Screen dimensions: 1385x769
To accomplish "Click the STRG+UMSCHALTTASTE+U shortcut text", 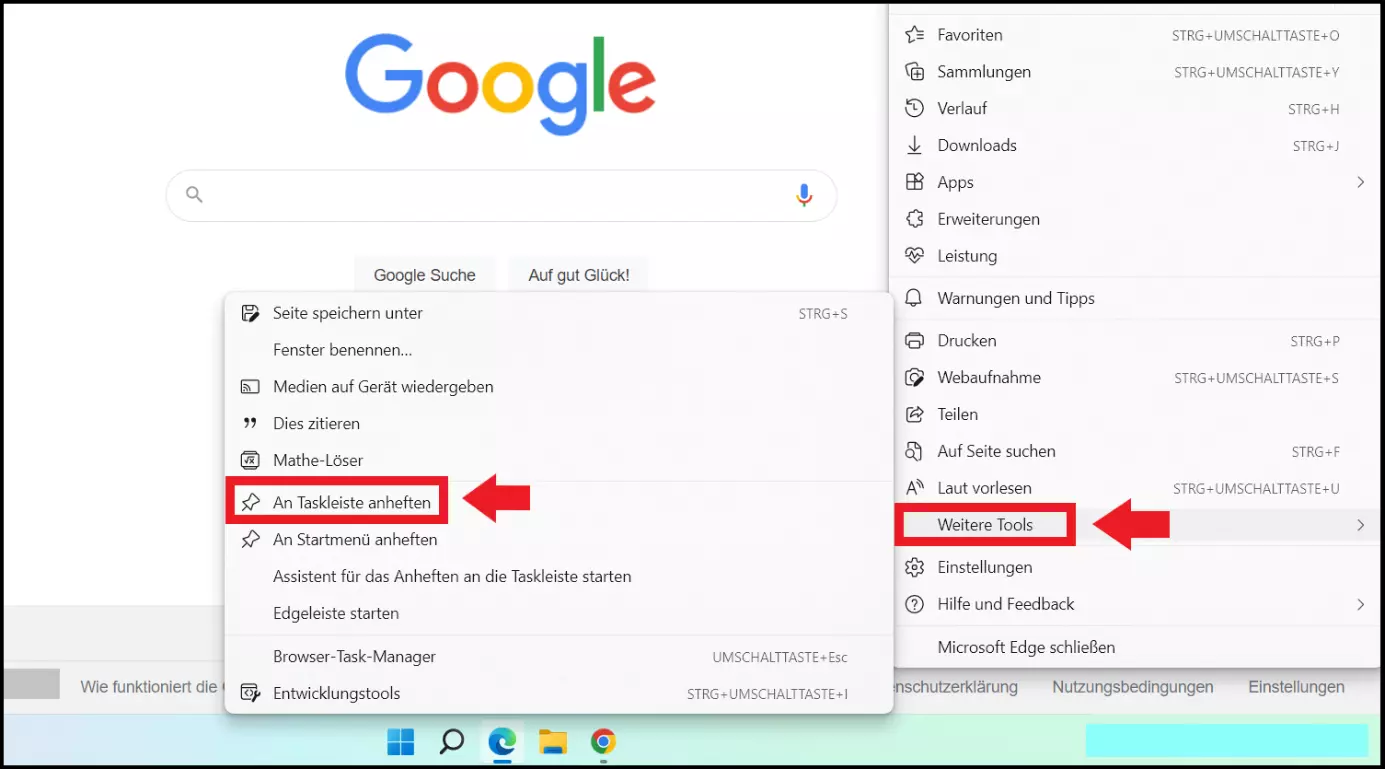I will pos(1256,489).
